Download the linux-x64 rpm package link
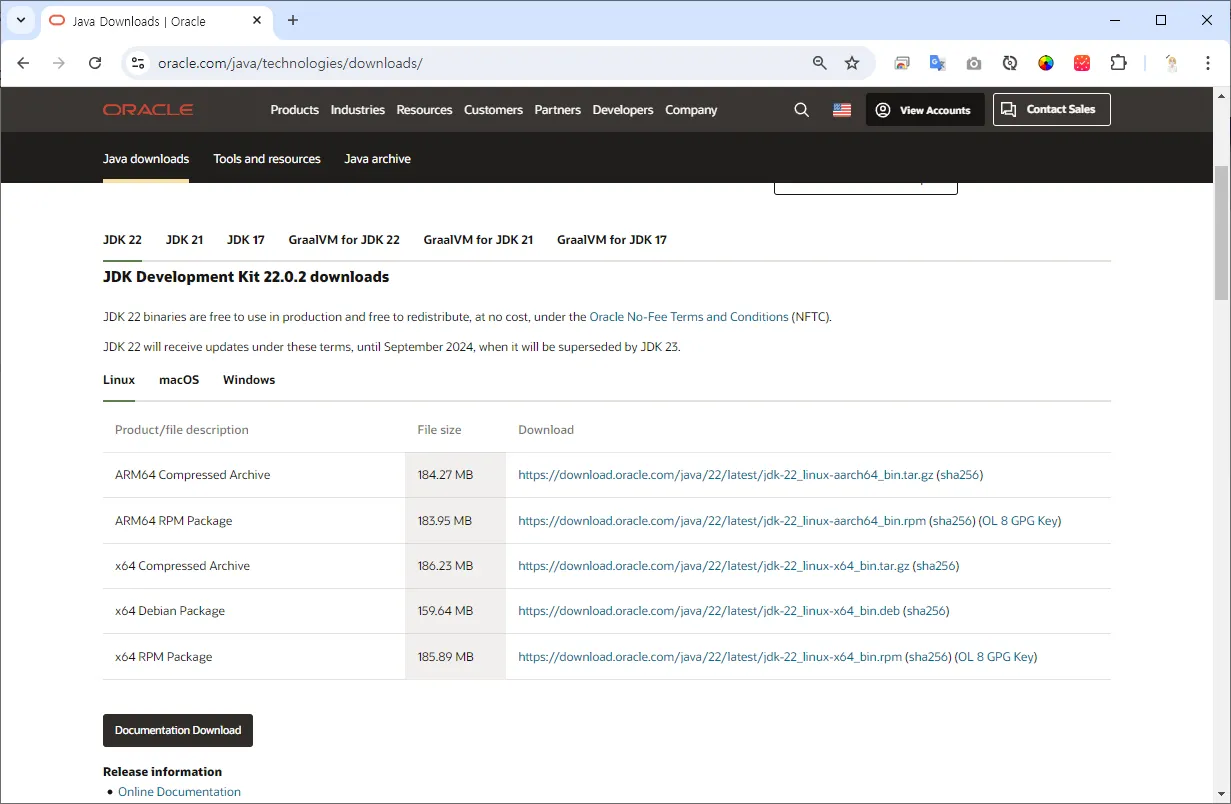The height and width of the screenshot is (804, 1231). click(710, 657)
